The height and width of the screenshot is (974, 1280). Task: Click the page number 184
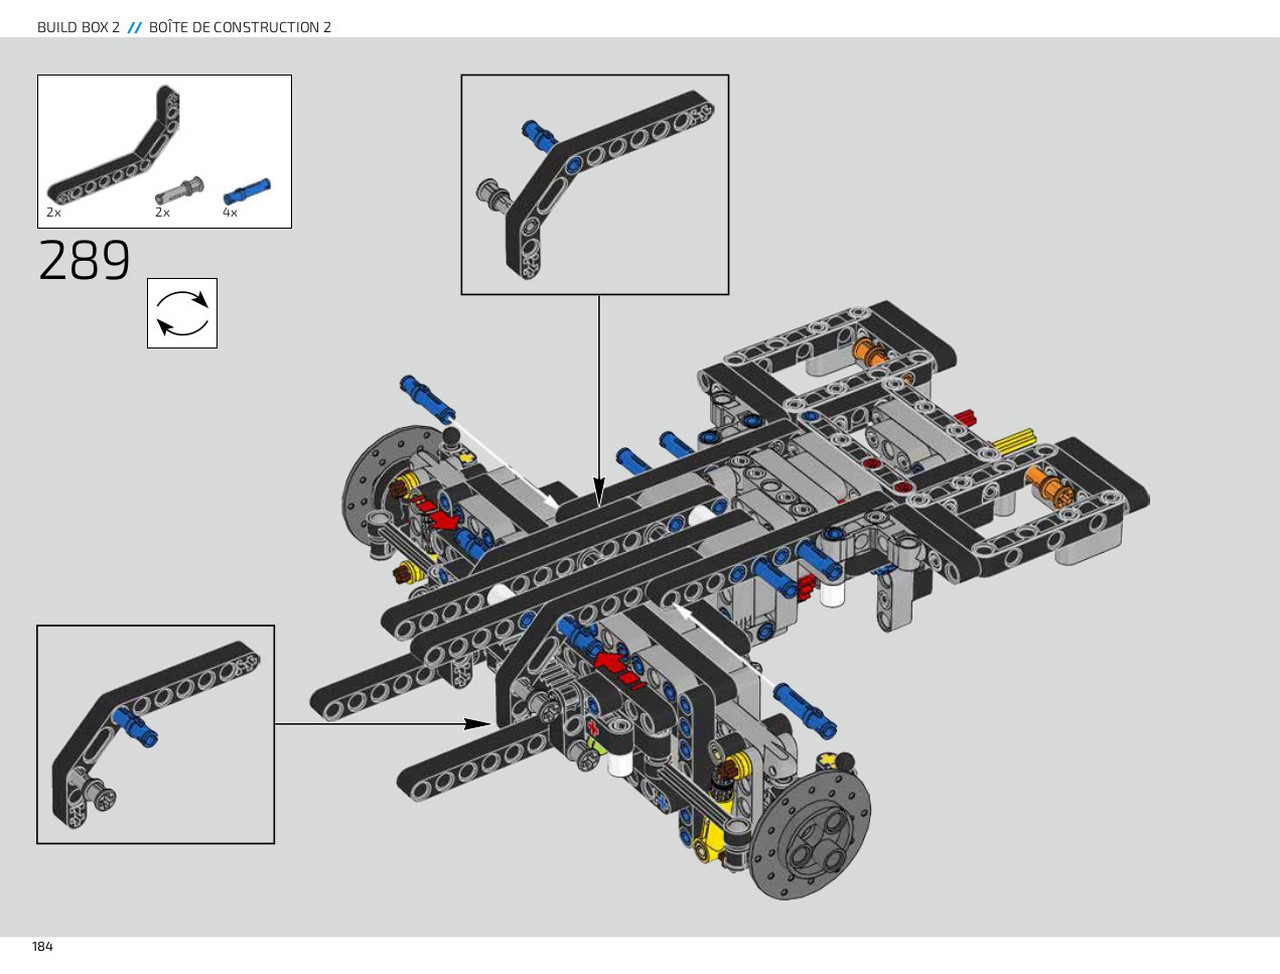click(42, 946)
